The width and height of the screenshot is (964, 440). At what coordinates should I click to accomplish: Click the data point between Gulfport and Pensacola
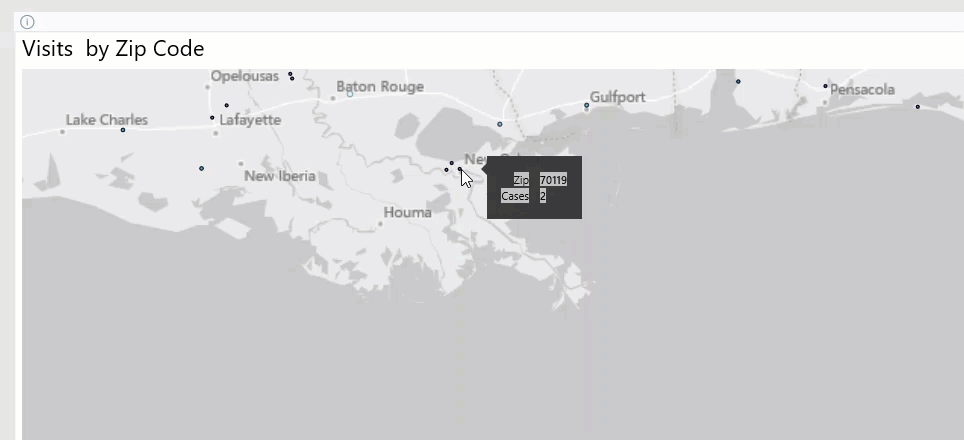pos(738,82)
